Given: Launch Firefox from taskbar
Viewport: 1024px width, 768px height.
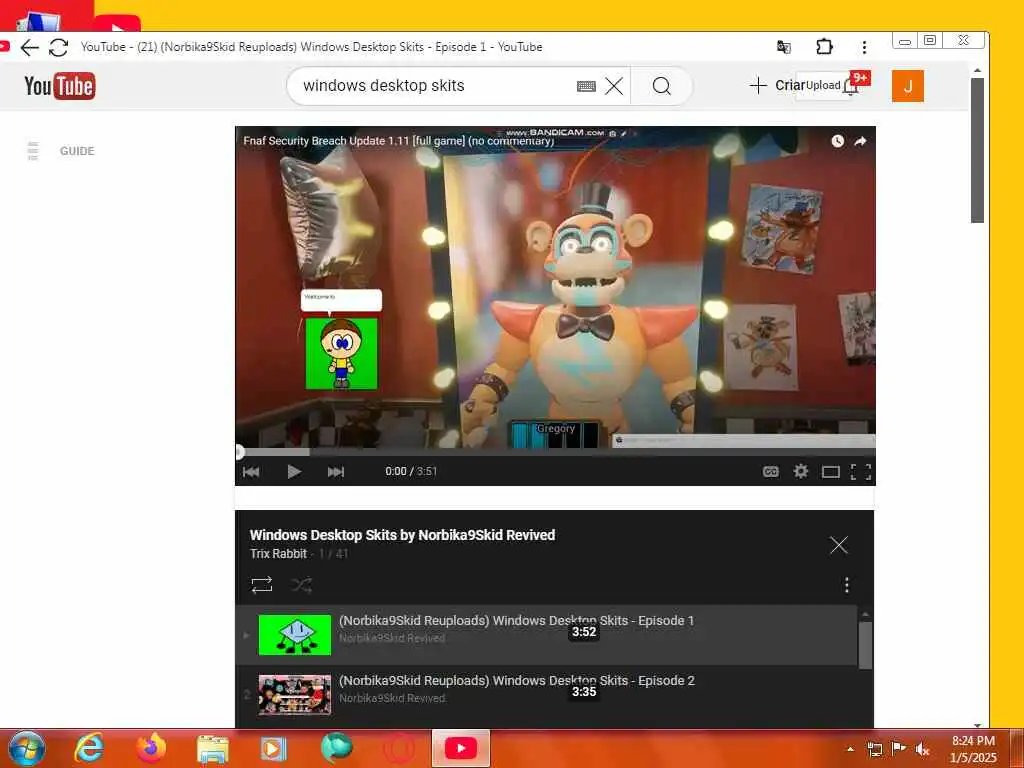Looking at the screenshot, I should [x=151, y=748].
